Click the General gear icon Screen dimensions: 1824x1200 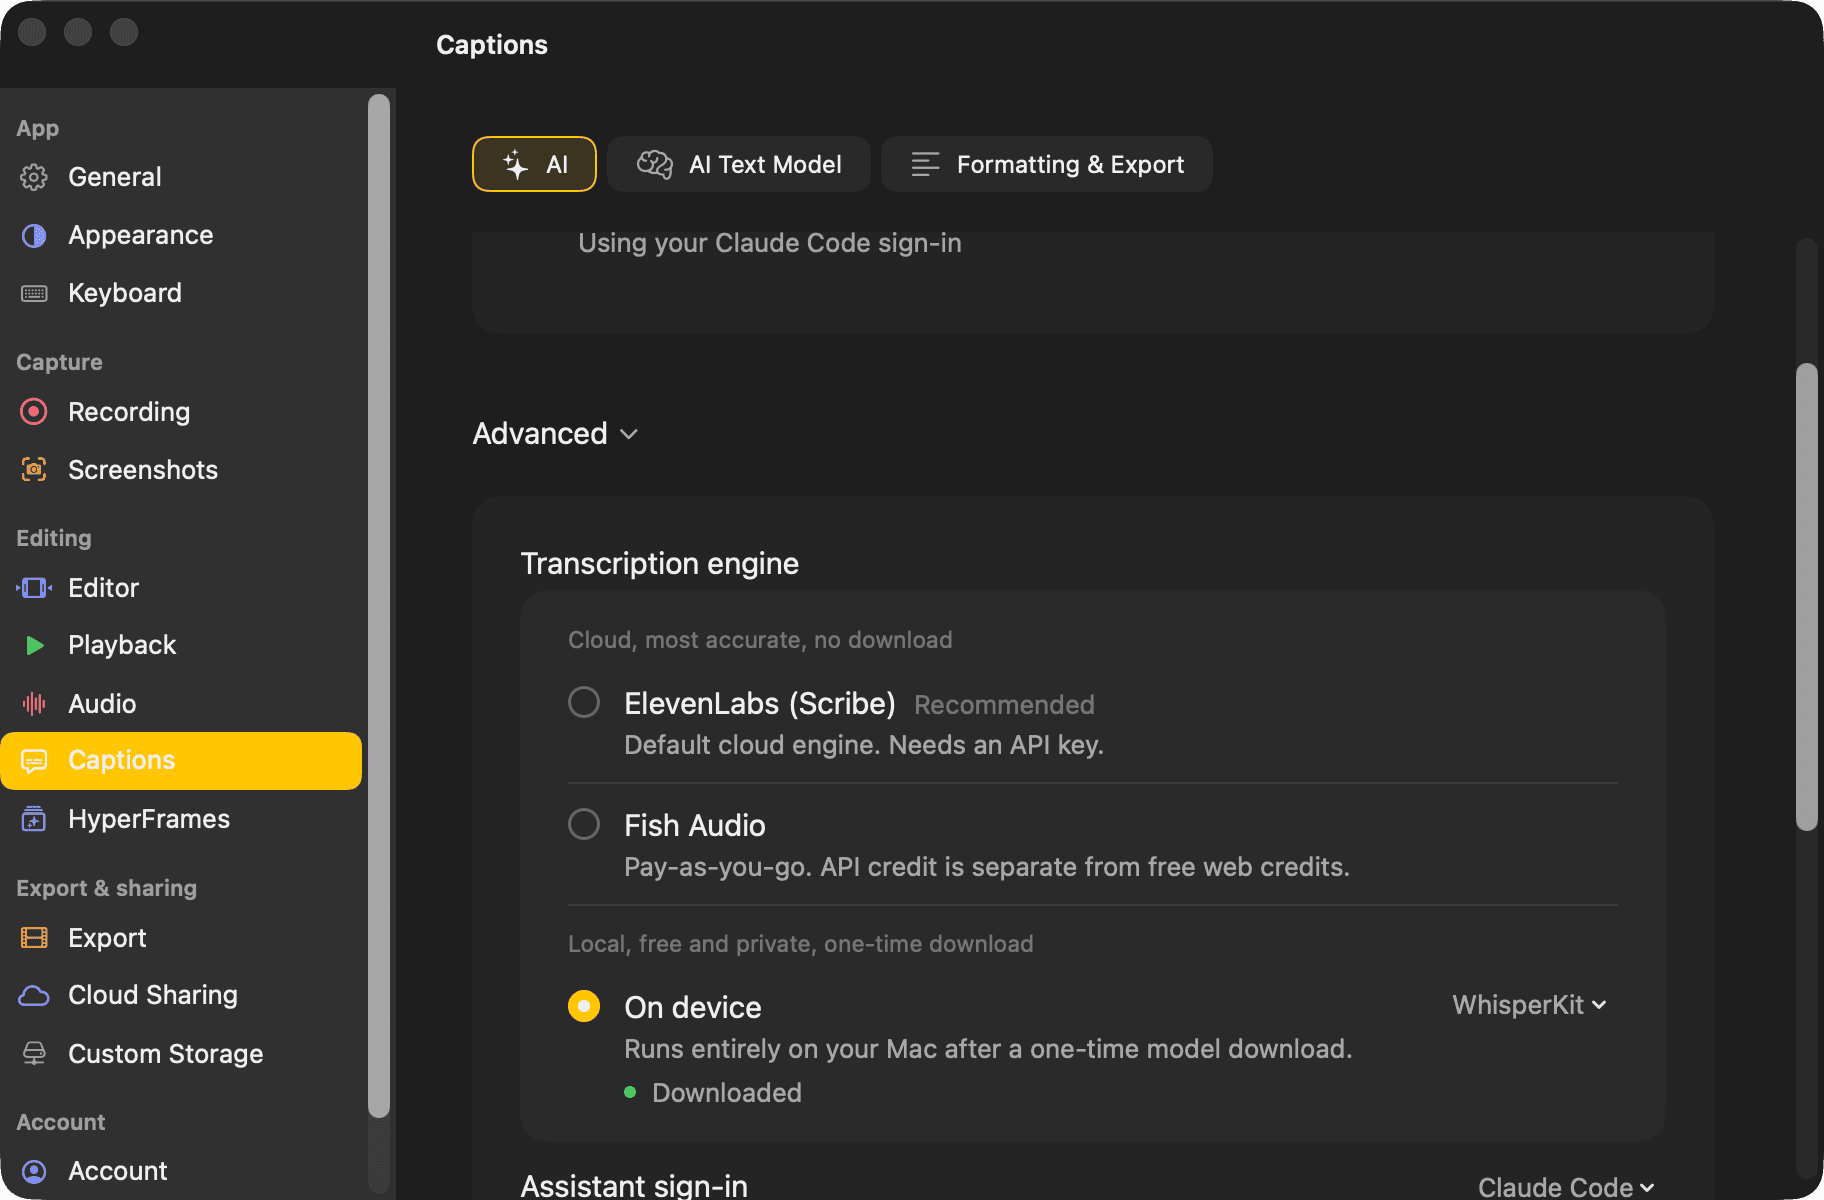pyautogui.click(x=34, y=177)
